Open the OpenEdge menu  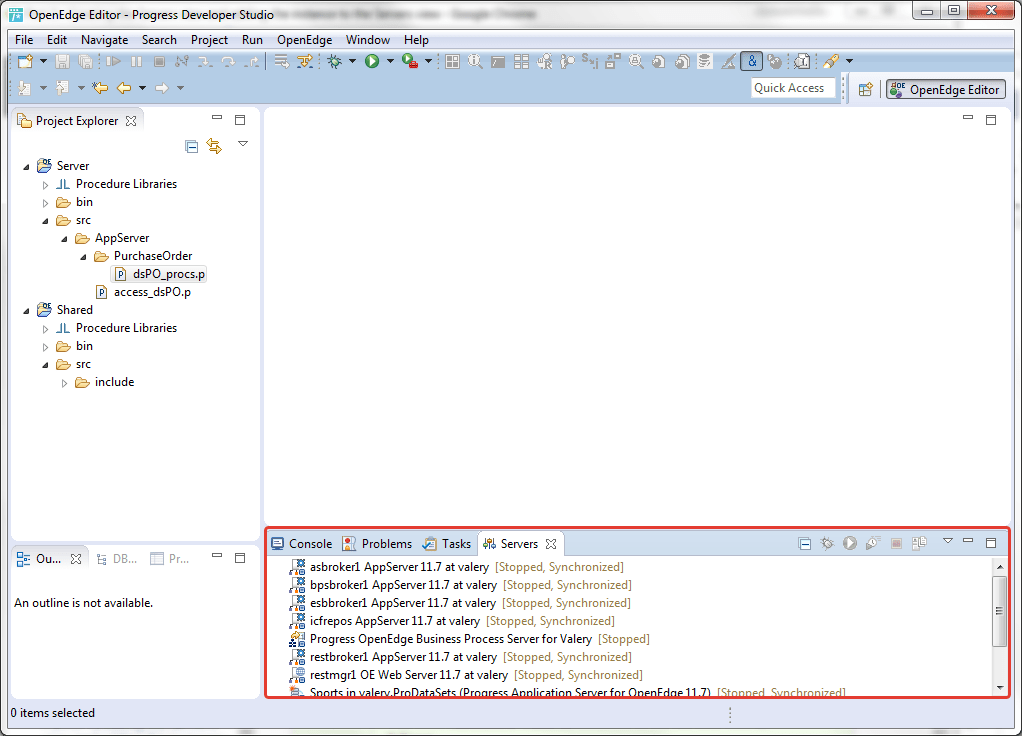coord(304,40)
